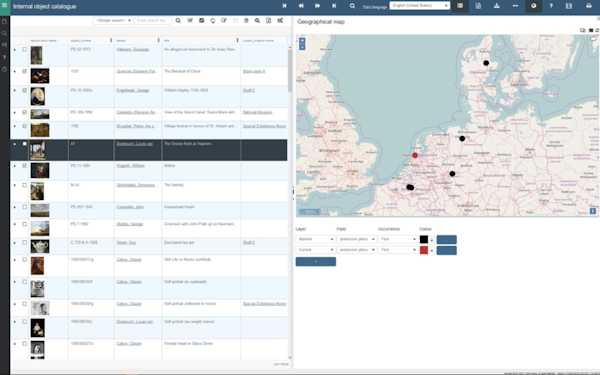
Task: Click the tea pot thumbnail image
Action: [40, 246]
